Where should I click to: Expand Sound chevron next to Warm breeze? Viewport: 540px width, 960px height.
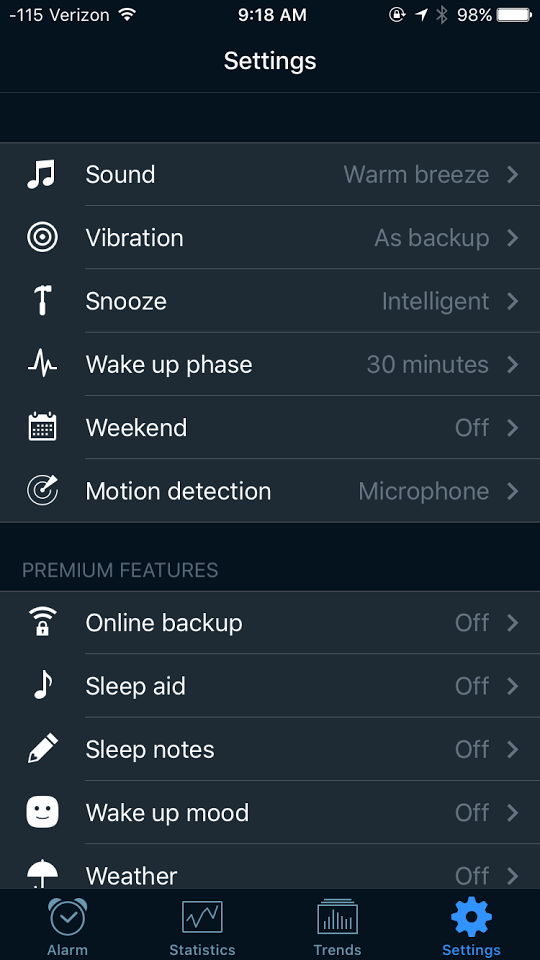coord(513,174)
